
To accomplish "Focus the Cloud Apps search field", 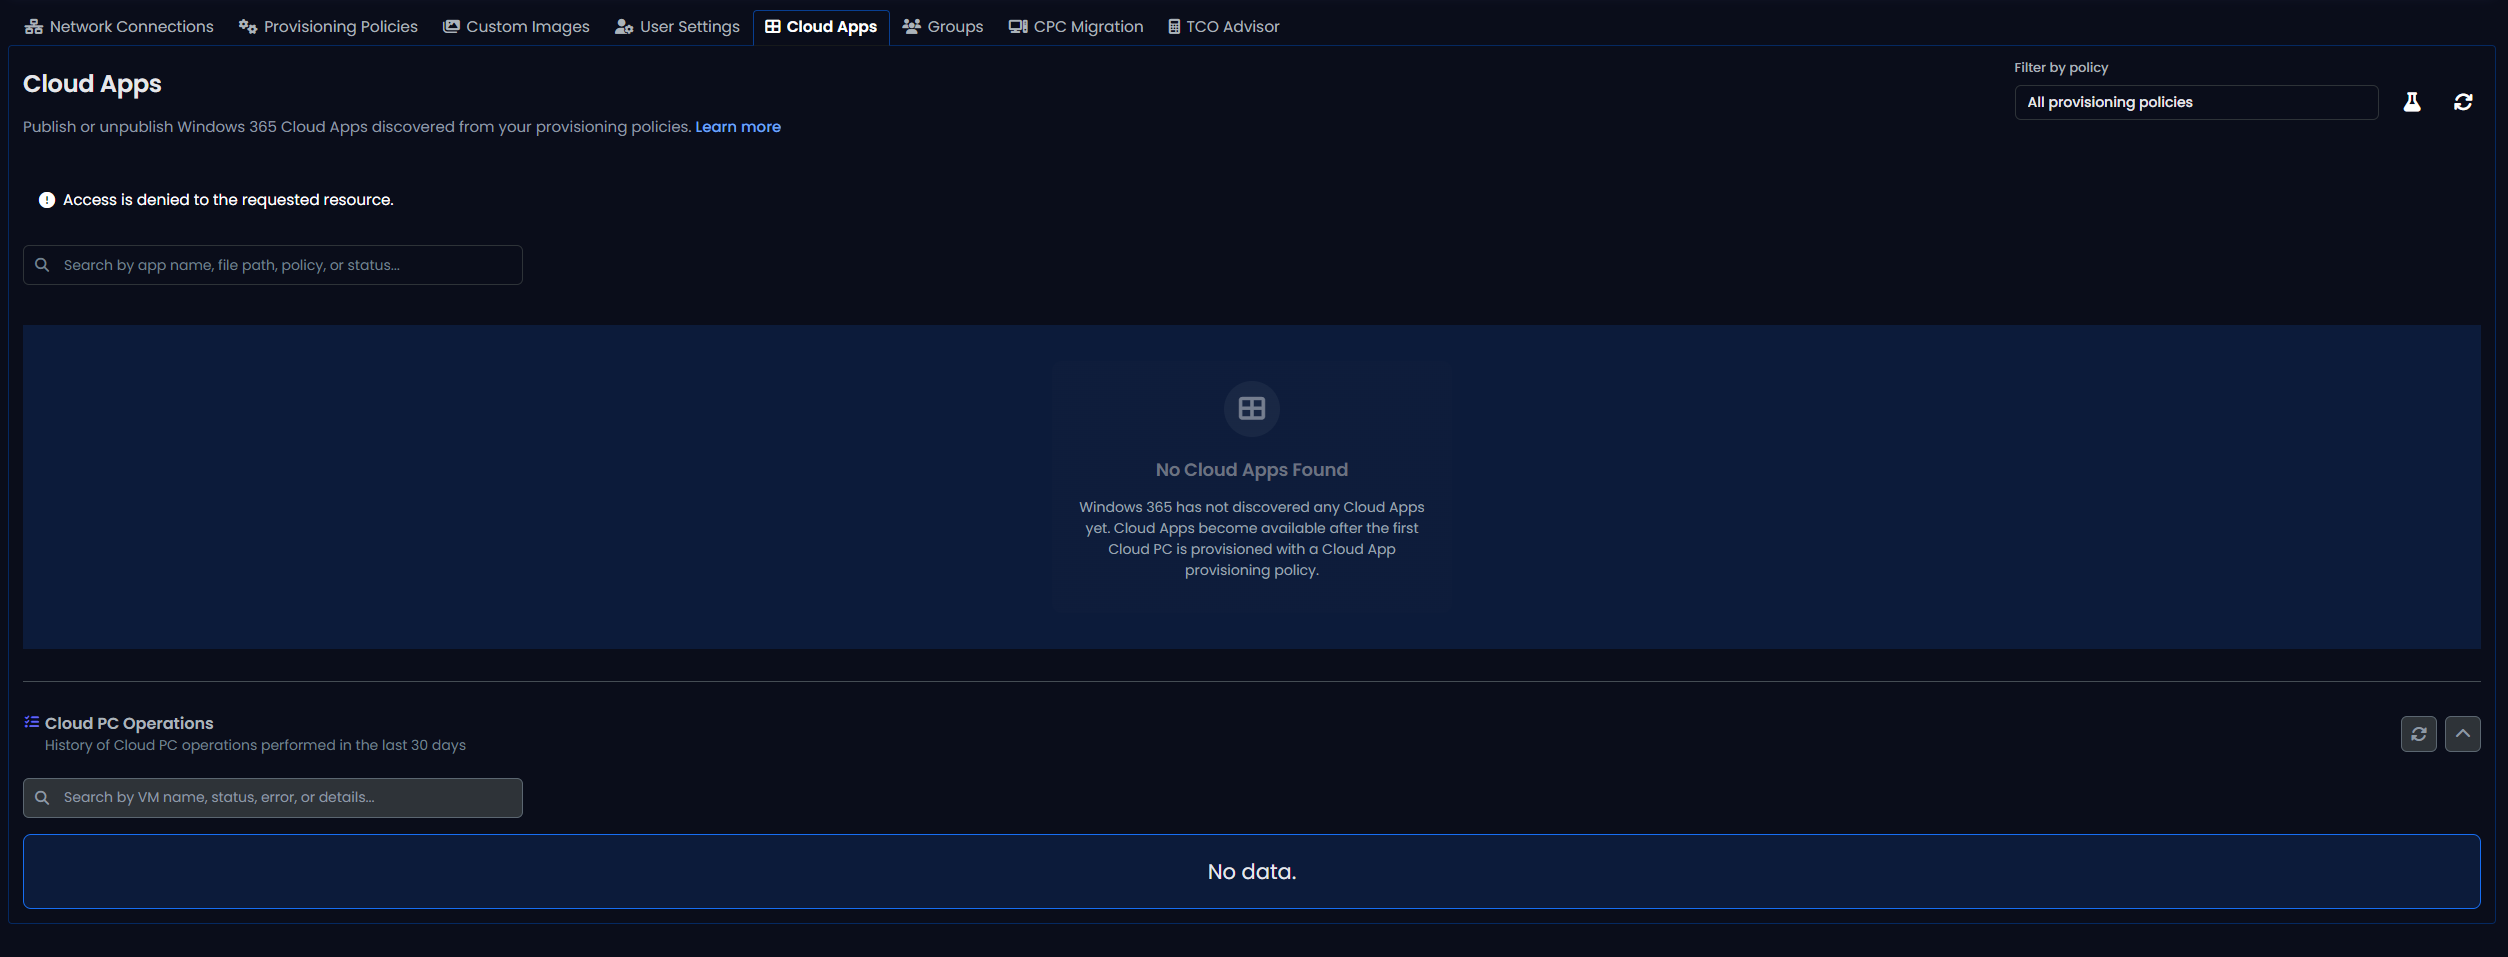I will click(x=273, y=265).
